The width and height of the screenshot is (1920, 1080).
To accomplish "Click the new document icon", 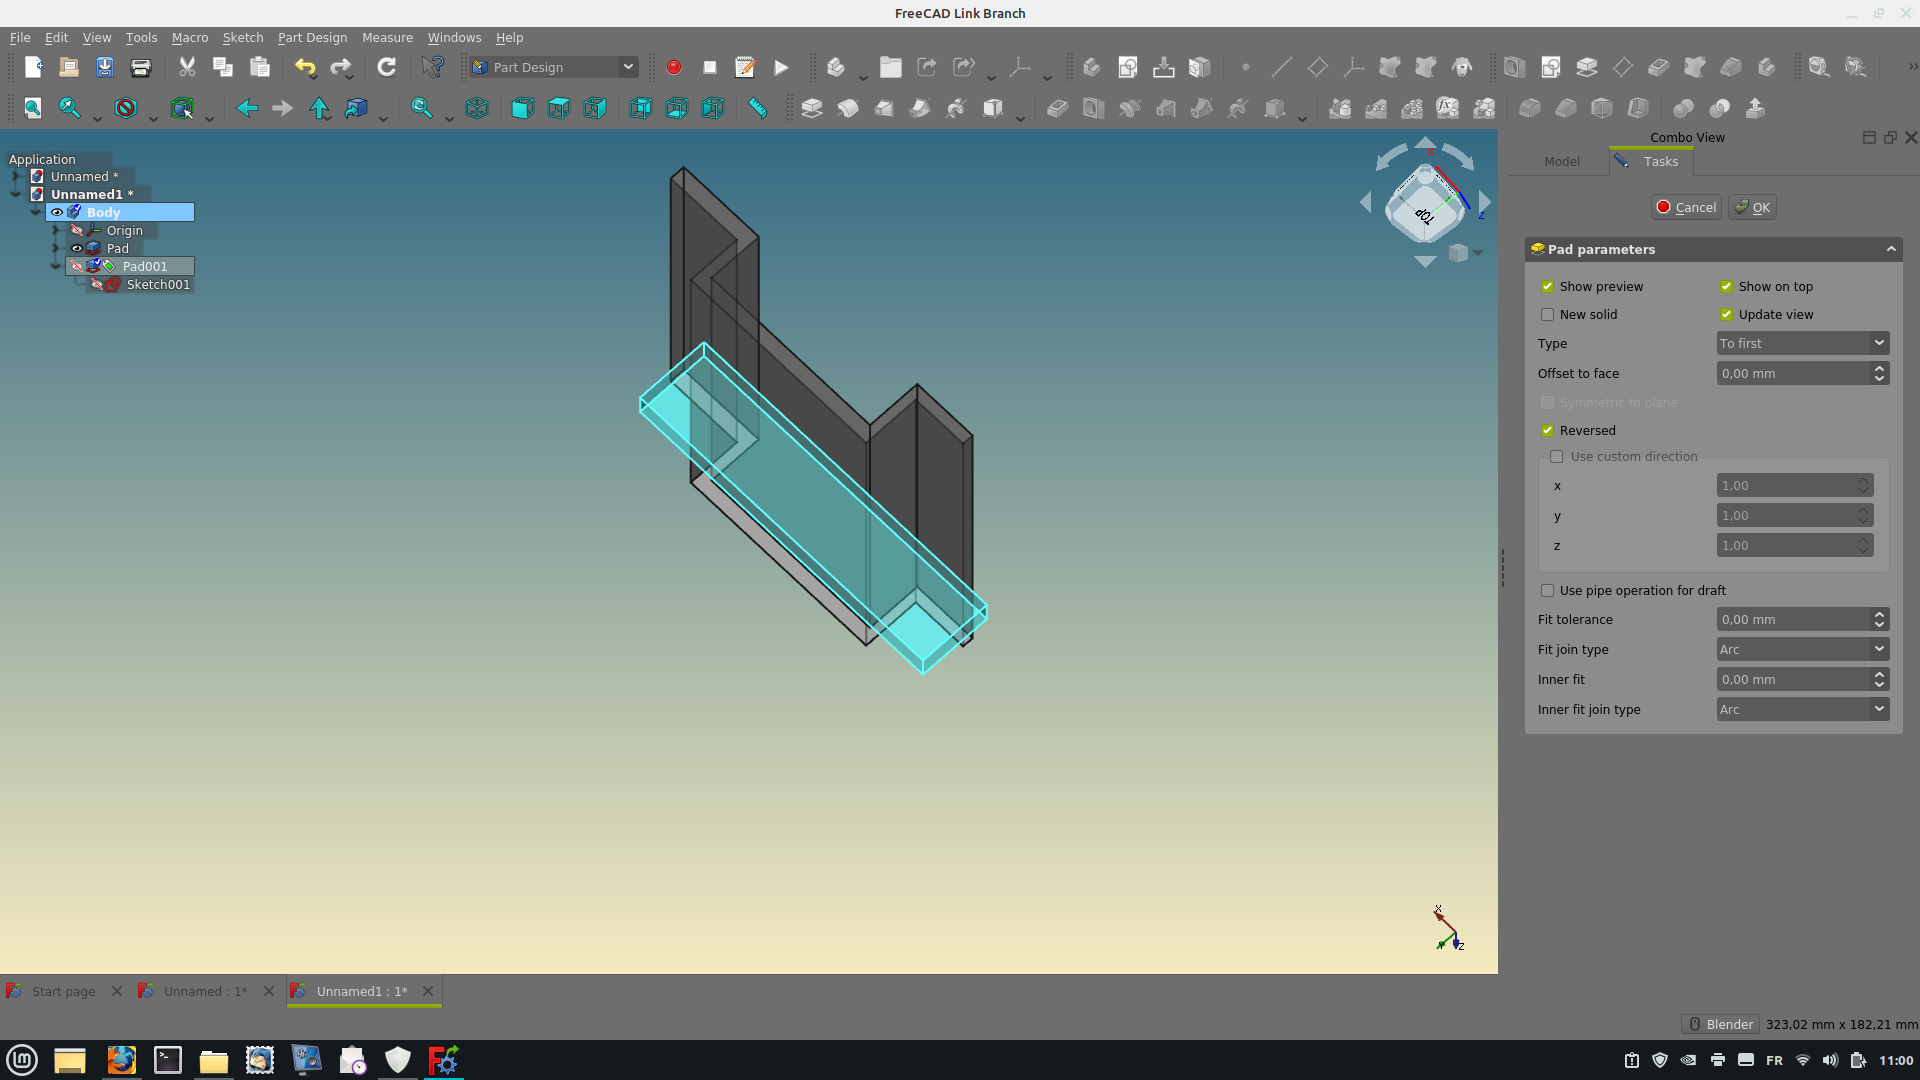I will tap(33, 67).
